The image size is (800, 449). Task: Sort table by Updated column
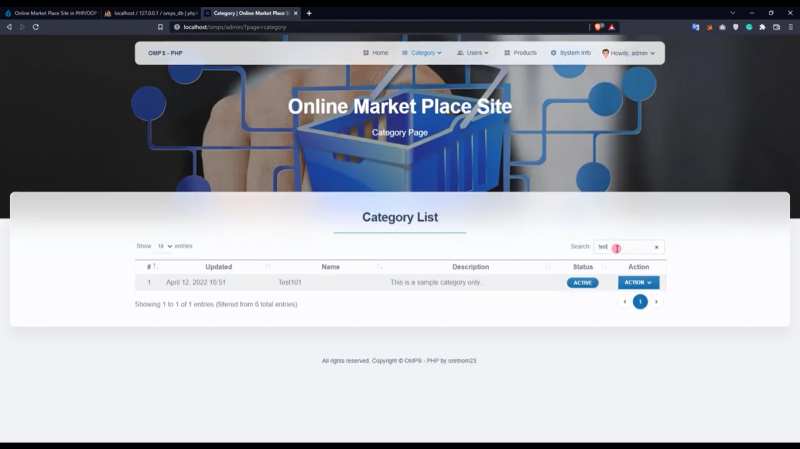[x=218, y=267]
